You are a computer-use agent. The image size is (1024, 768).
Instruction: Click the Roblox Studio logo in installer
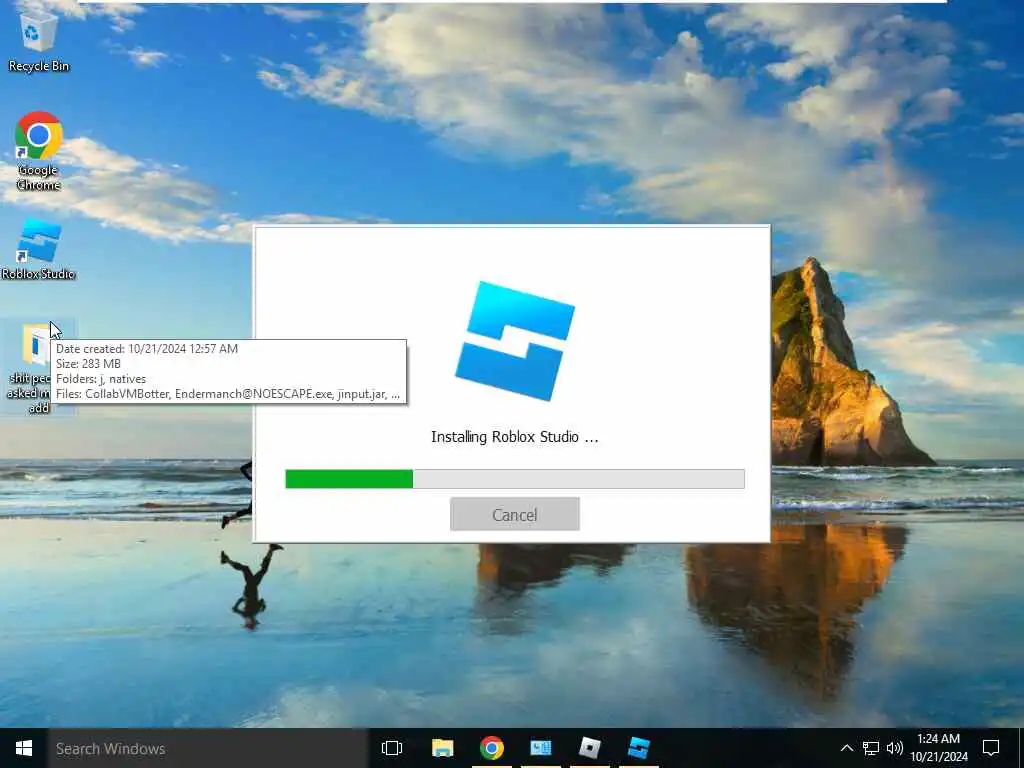515,341
